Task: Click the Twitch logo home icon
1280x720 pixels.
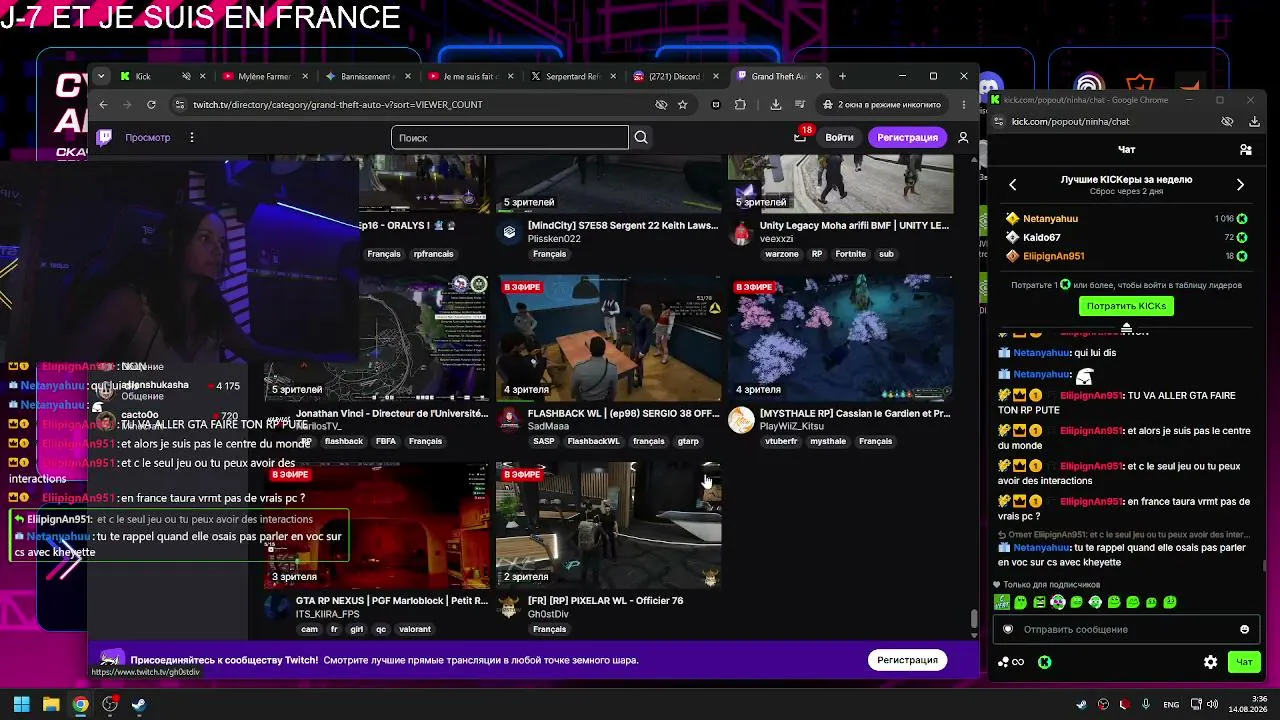Action: [104, 137]
